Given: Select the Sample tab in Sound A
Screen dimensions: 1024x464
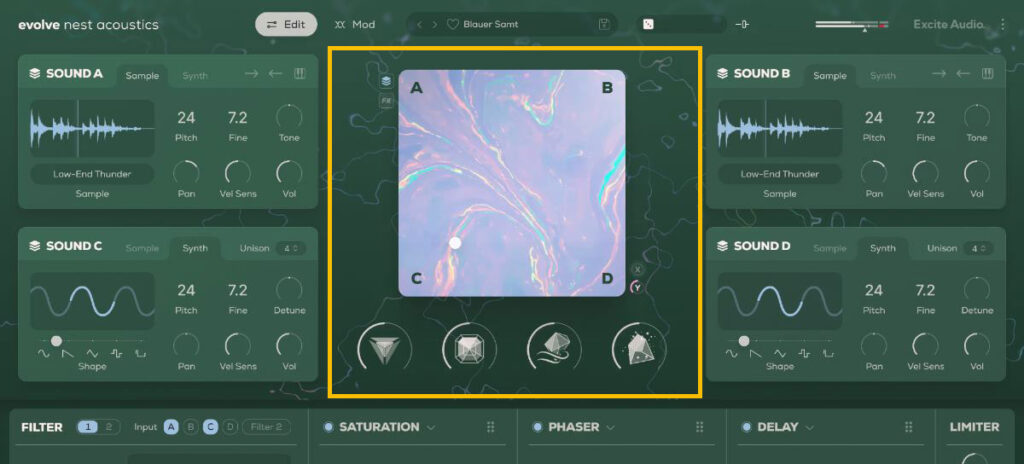Looking at the screenshot, I should pos(142,76).
